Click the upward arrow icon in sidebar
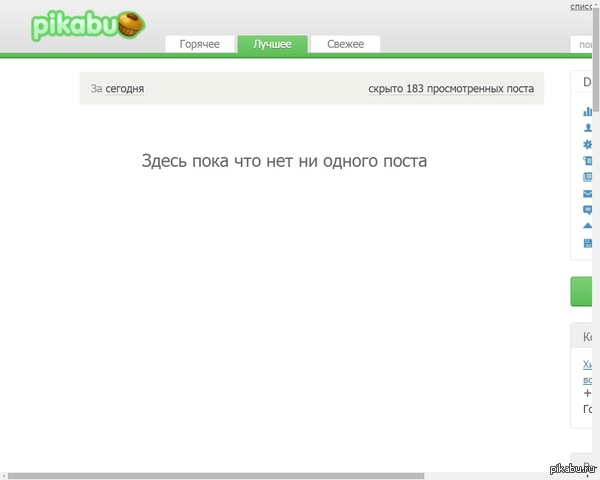This screenshot has height=480, width=600. point(587,226)
